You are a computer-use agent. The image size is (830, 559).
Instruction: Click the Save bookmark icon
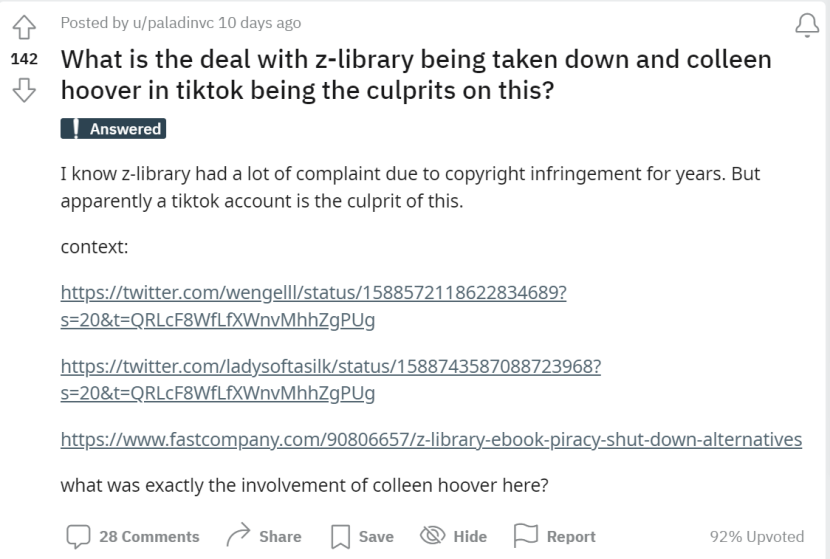340,536
